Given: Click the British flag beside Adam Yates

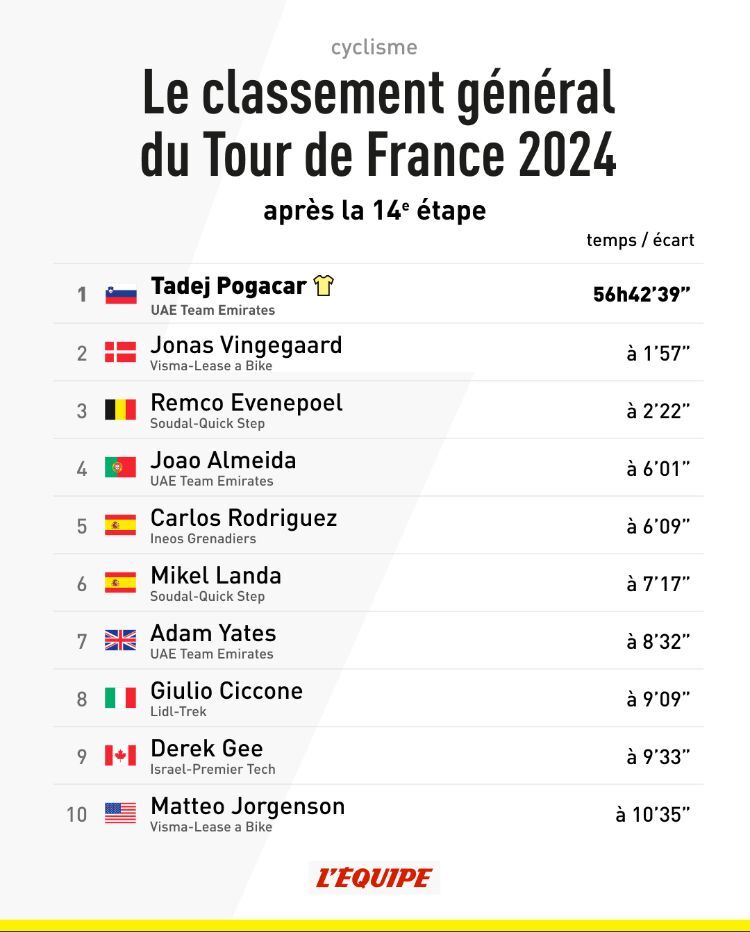Looking at the screenshot, I should click(120, 641).
